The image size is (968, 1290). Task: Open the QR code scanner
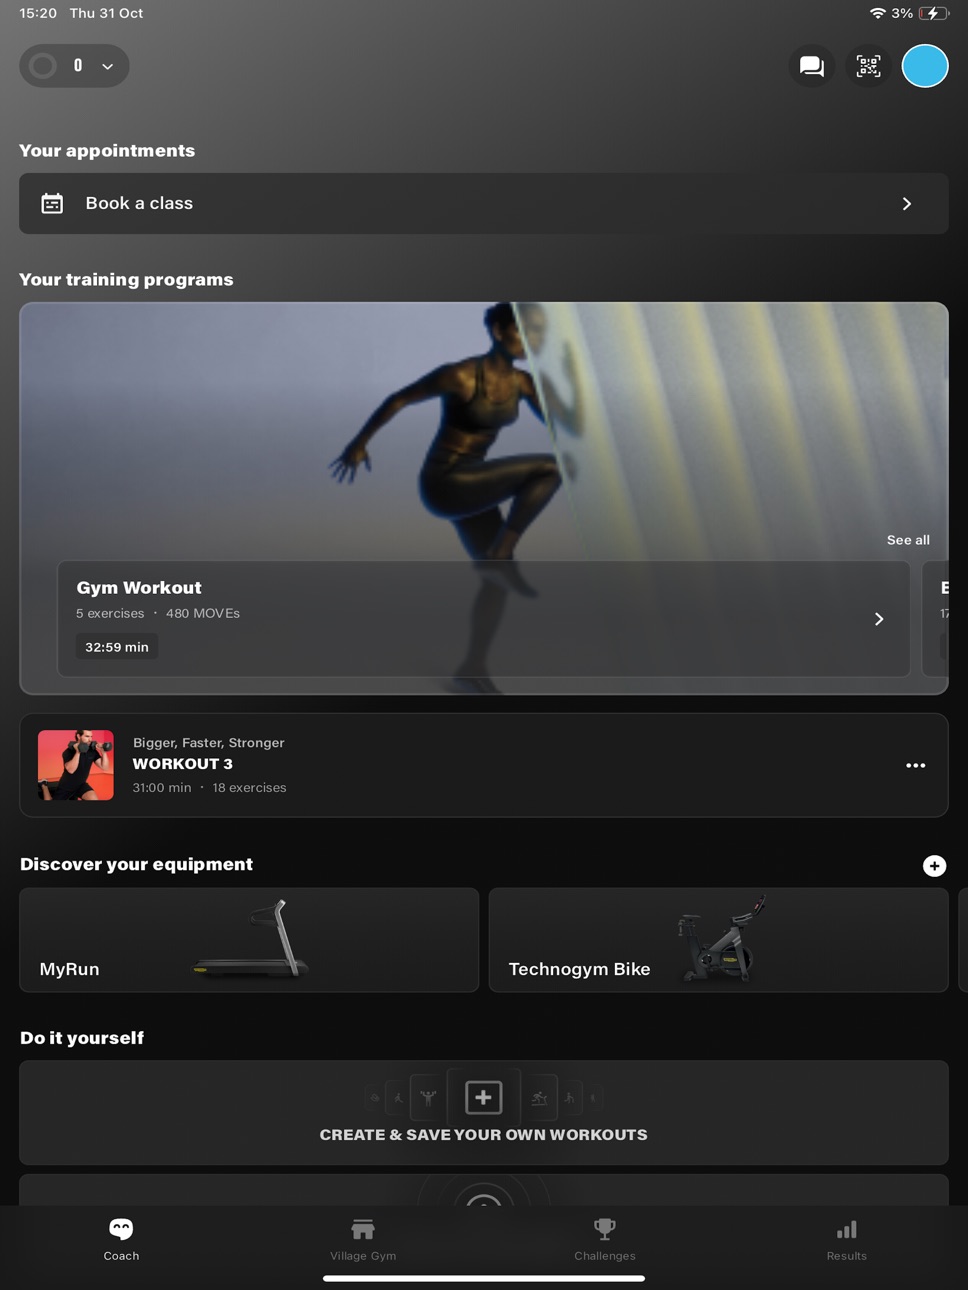868,66
